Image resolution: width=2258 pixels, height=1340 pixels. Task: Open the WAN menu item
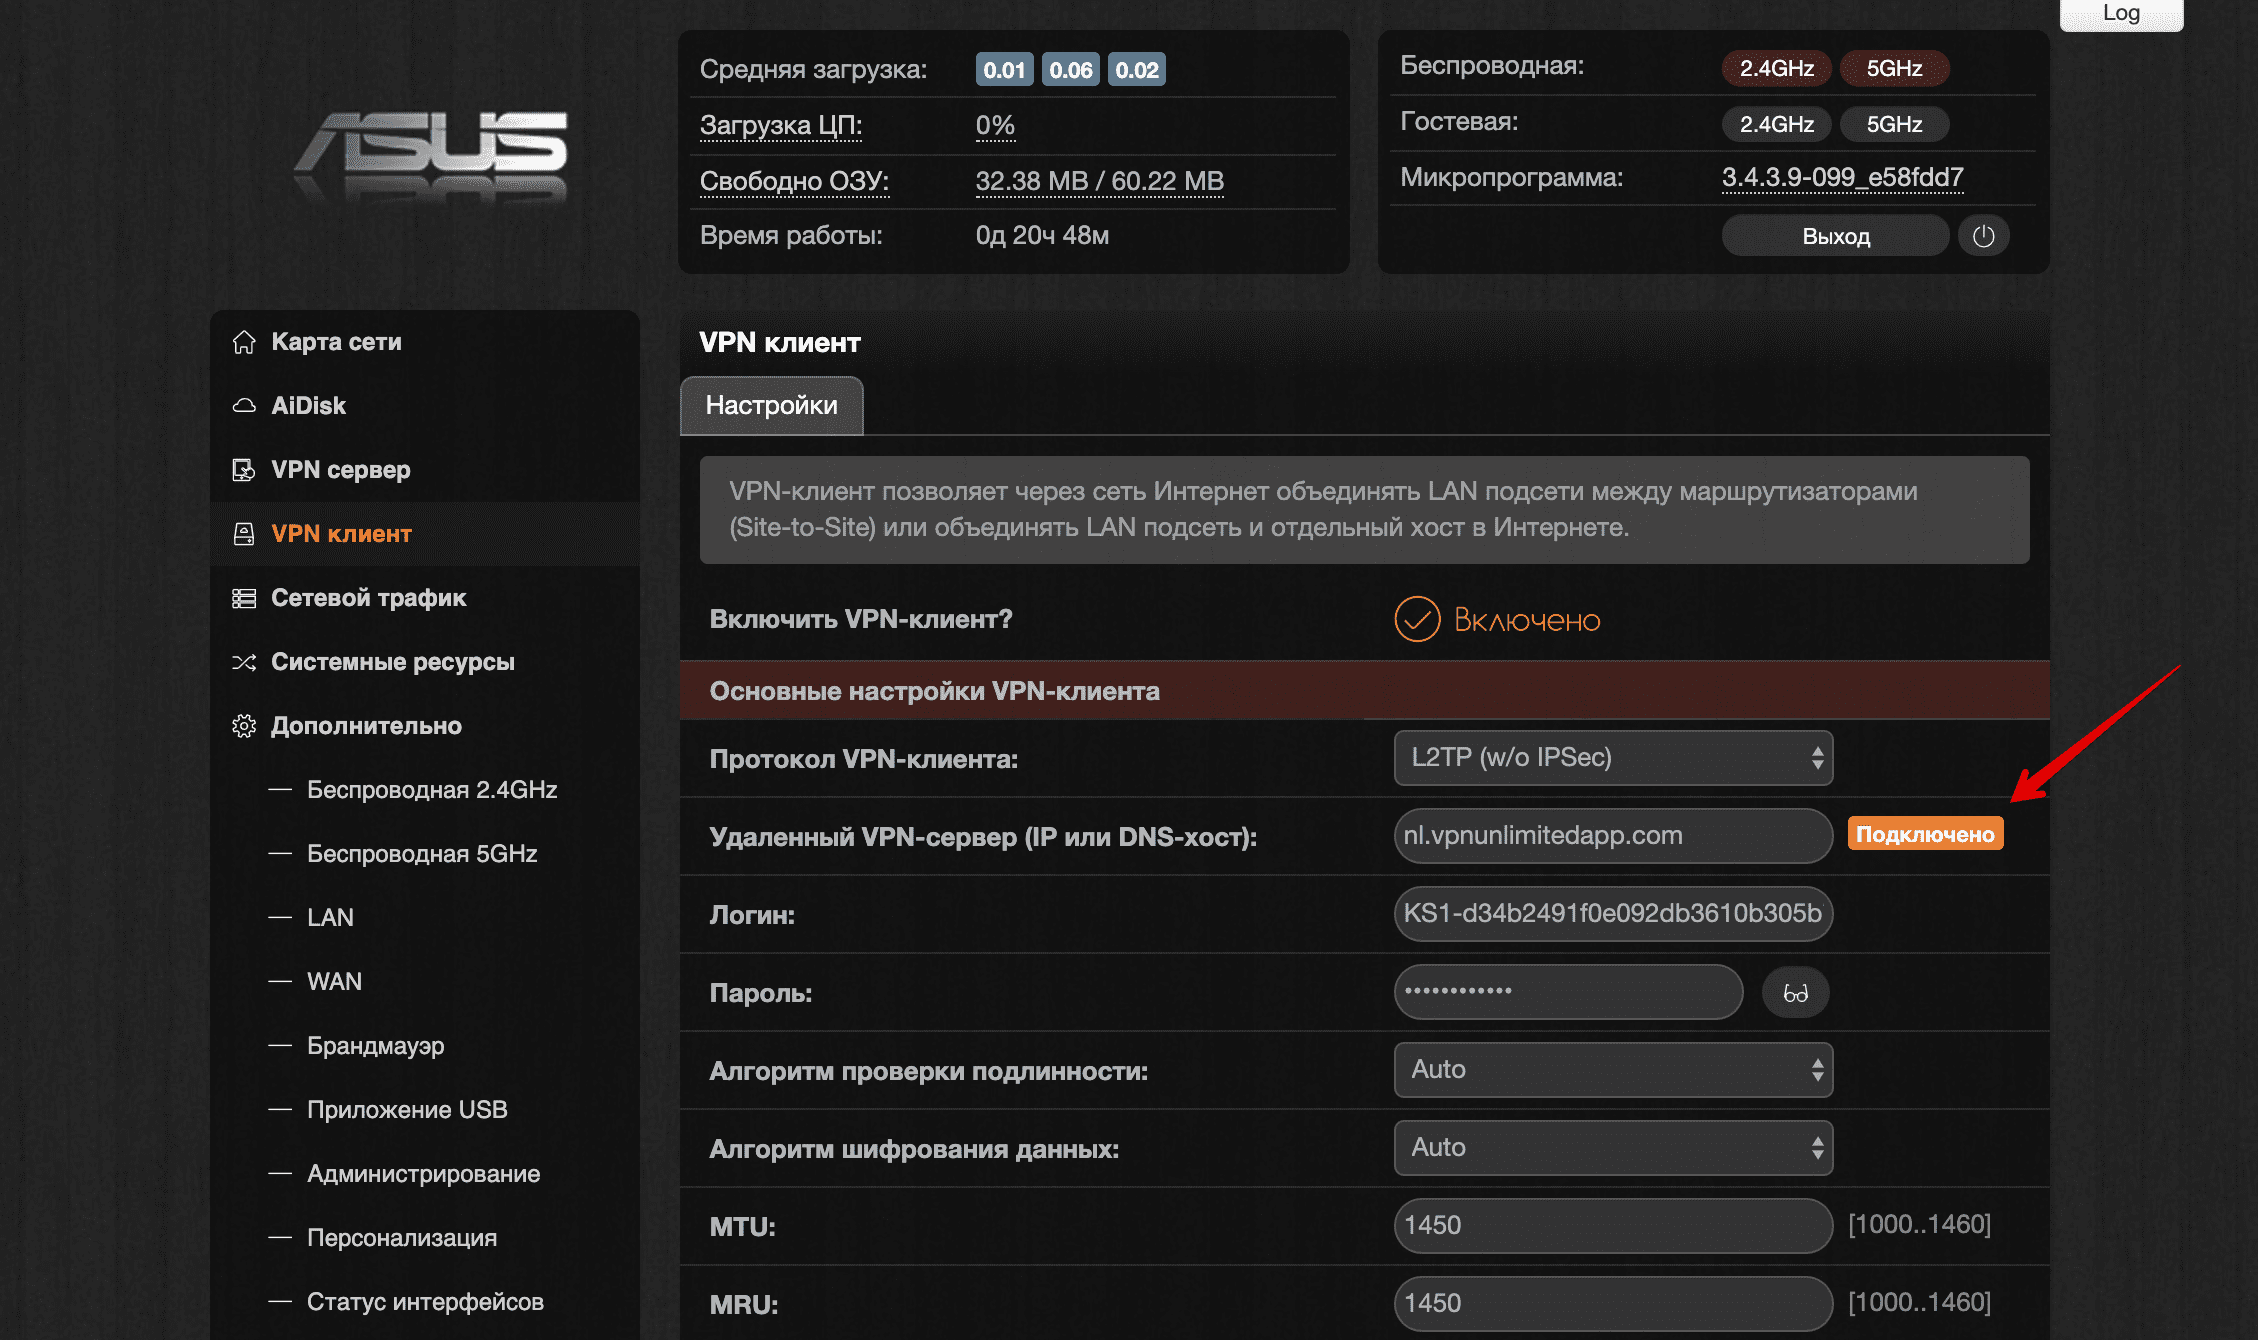click(x=334, y=981)
